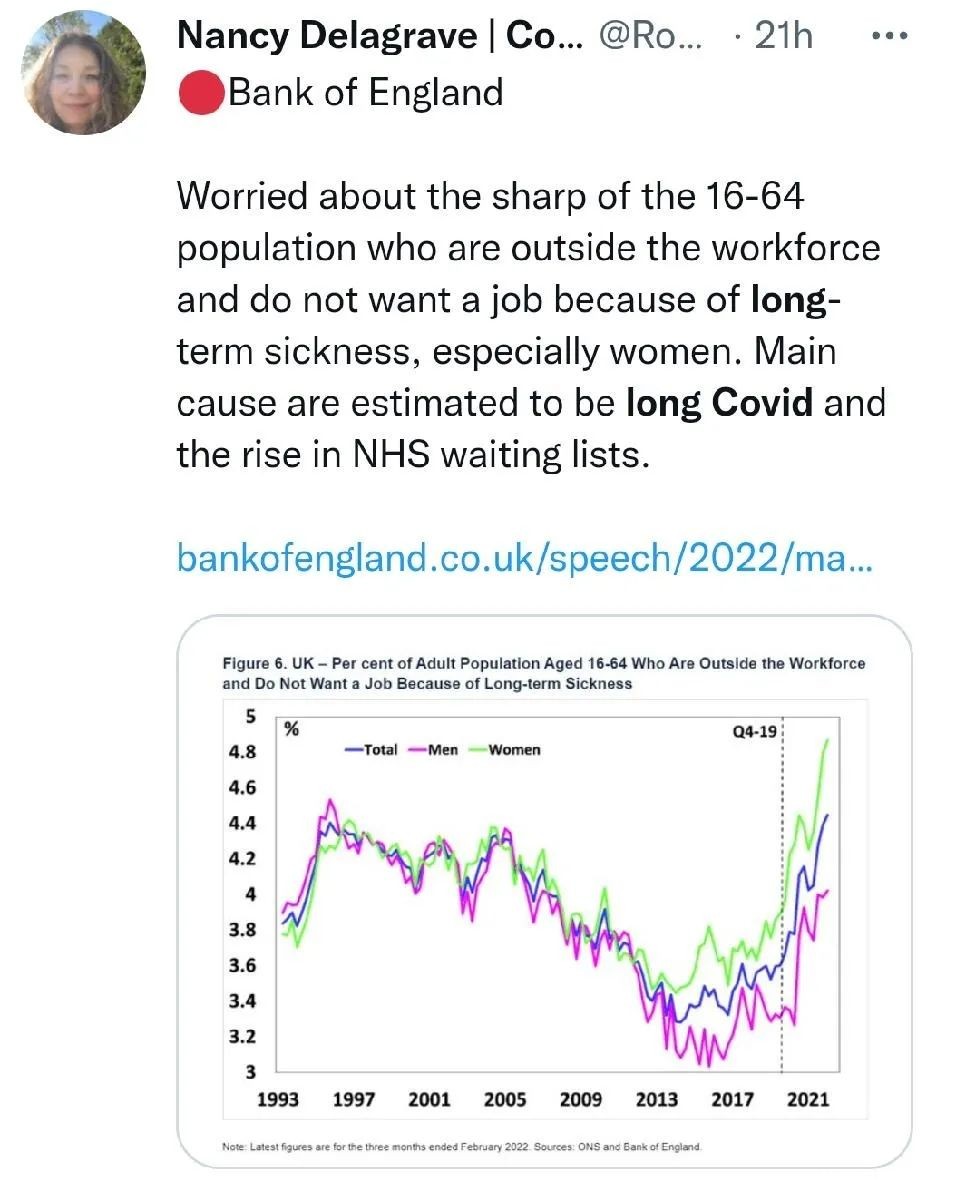Viewport: 956px width, 1192px height.
Task: Click the 2021 x-axis label
Action: point(808,1099)
